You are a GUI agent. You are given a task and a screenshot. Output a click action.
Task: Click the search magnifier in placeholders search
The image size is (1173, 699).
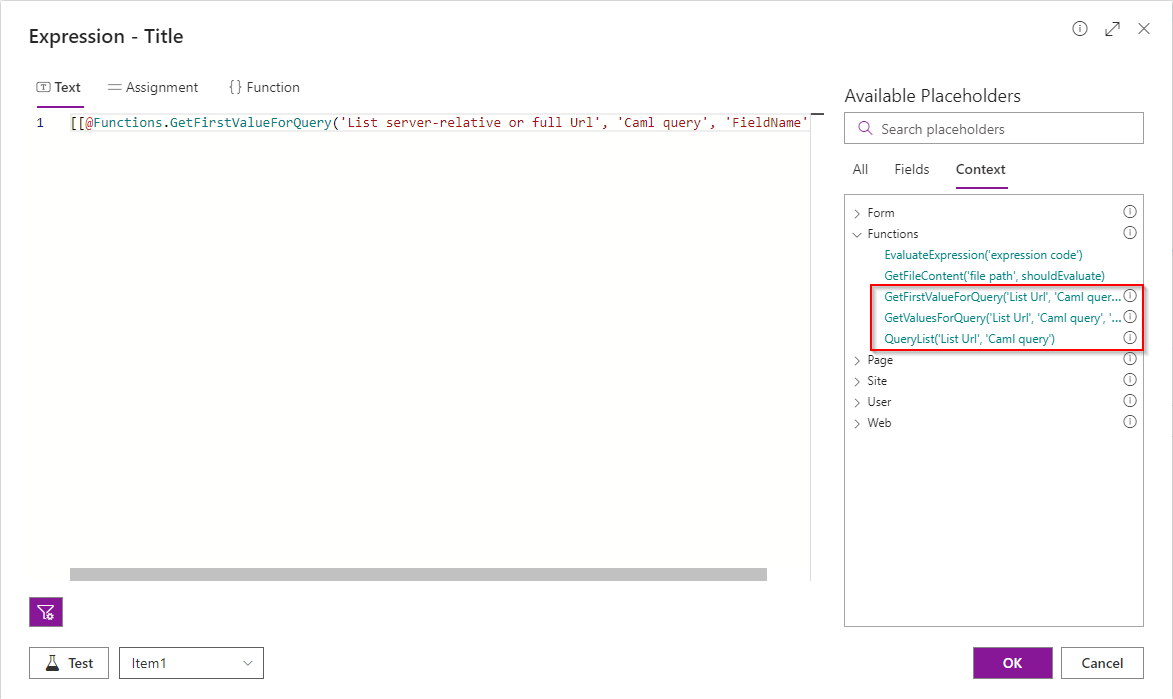point(865,128)
